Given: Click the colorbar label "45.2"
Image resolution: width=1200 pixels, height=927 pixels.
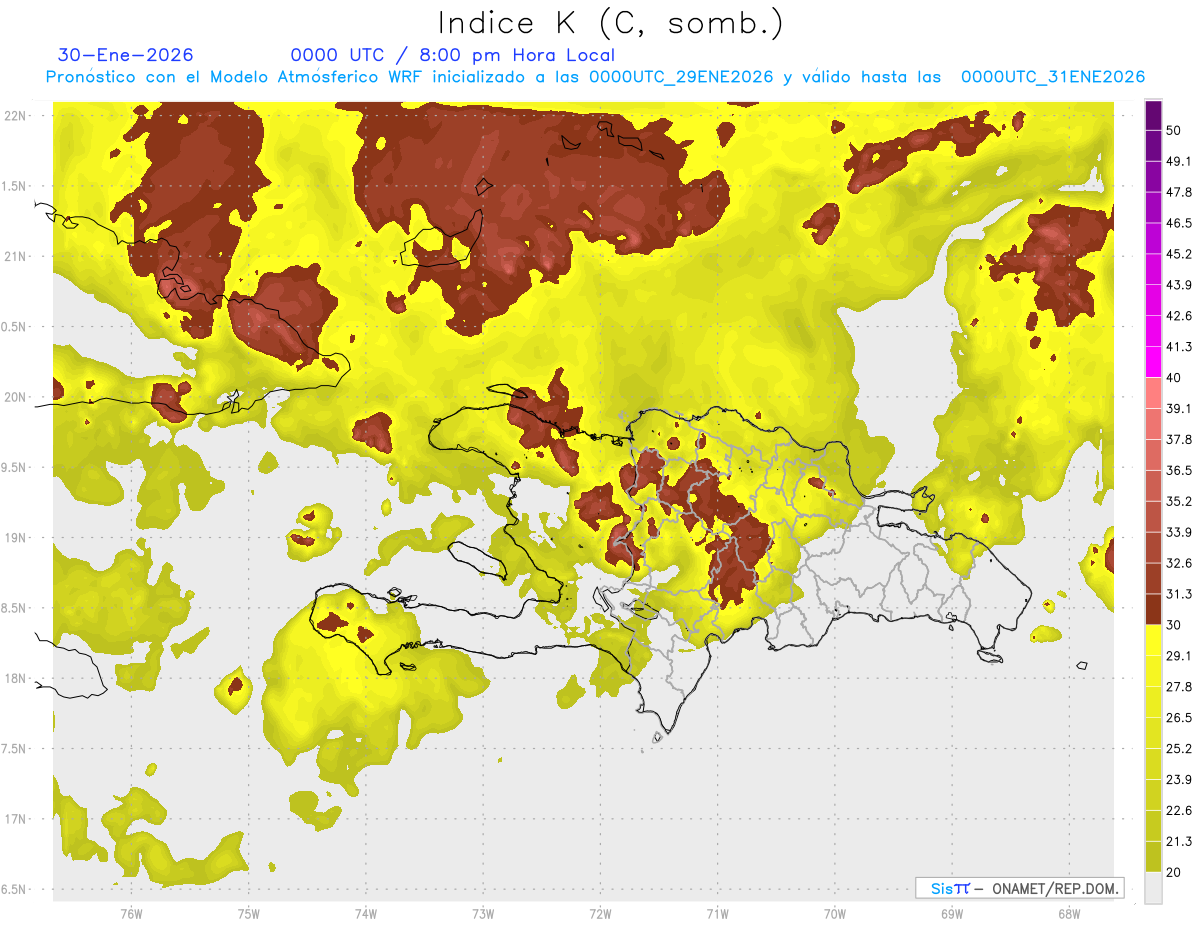Looking at the screenshot, I should [1179, 254].
